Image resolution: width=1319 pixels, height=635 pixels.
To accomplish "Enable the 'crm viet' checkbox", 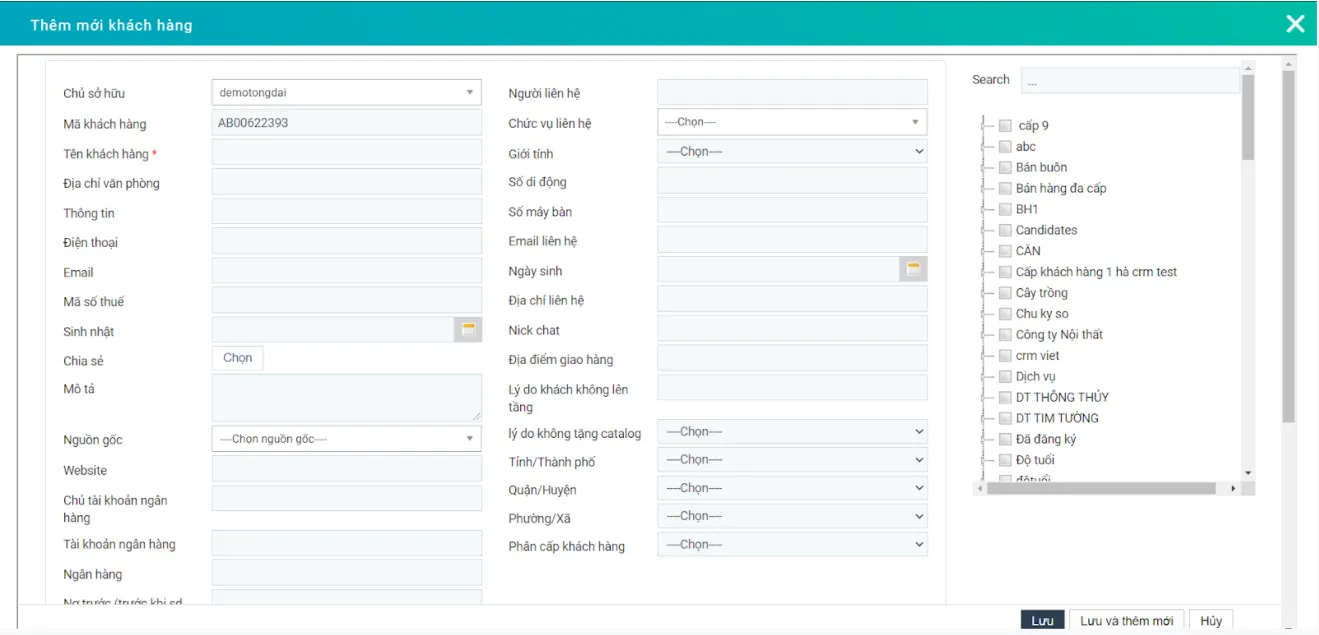I will pyautogui.click(x=1005, y=356).
